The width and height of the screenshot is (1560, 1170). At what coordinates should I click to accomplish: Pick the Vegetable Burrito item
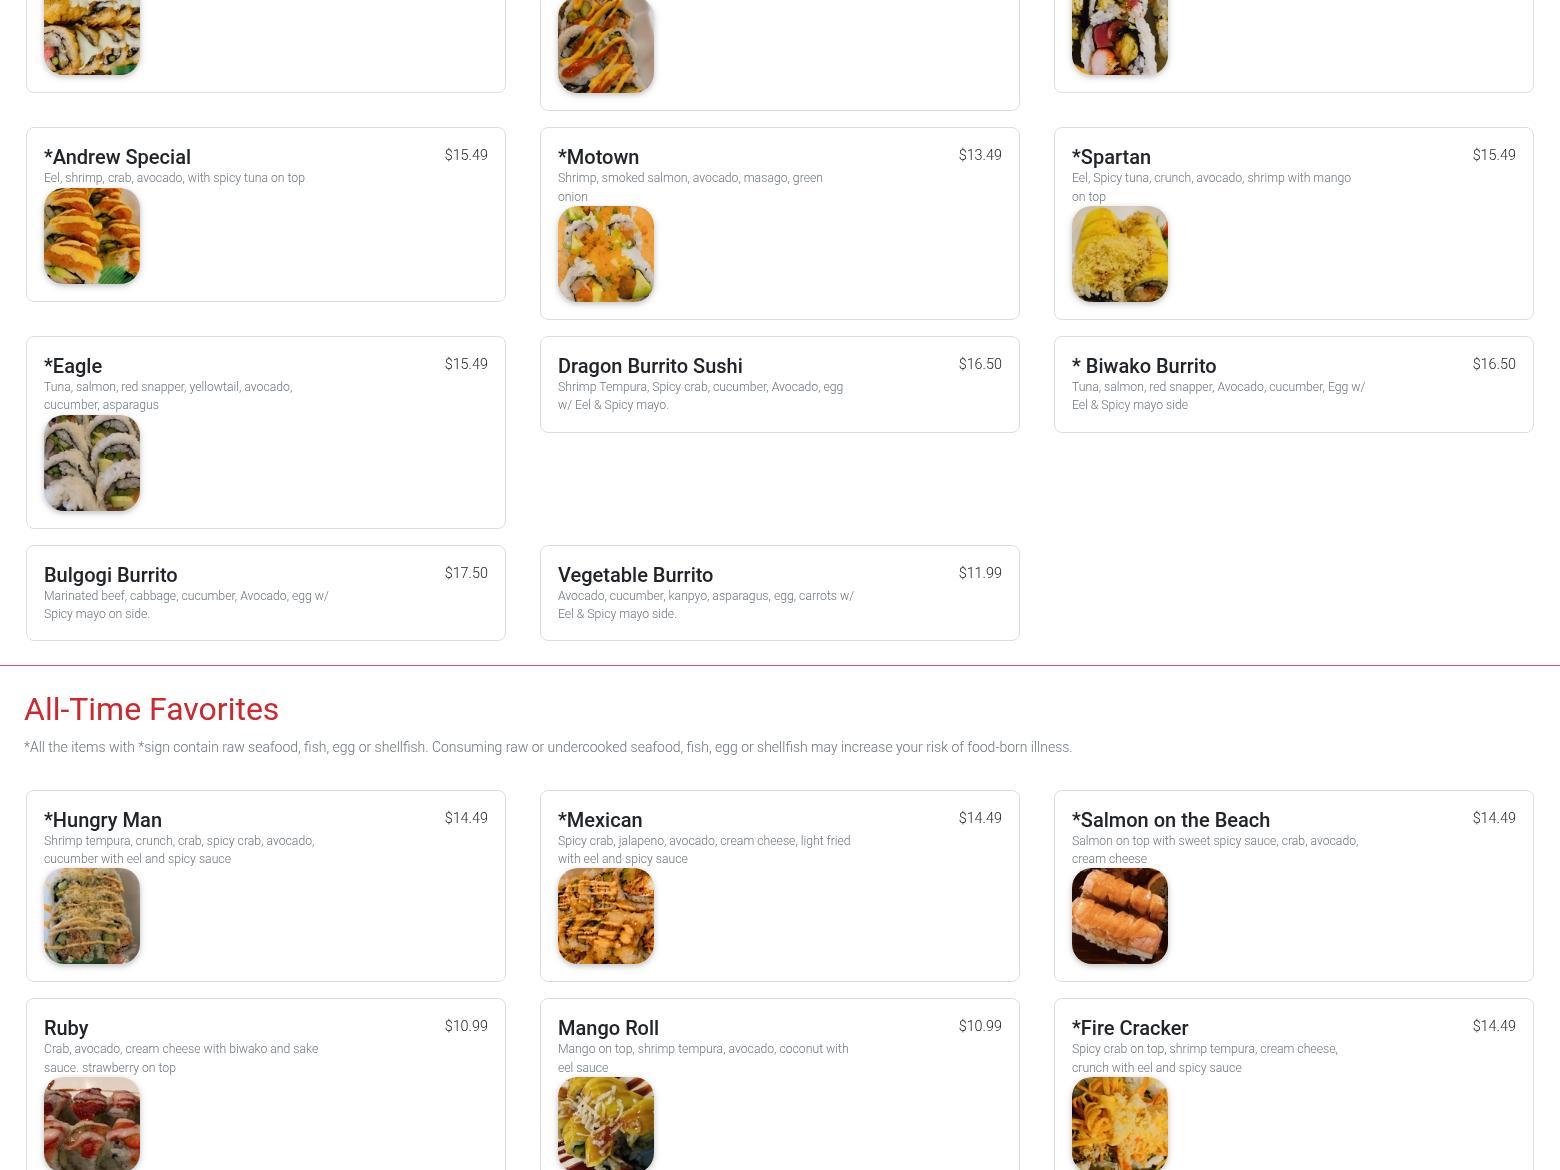tap(780, 593)
